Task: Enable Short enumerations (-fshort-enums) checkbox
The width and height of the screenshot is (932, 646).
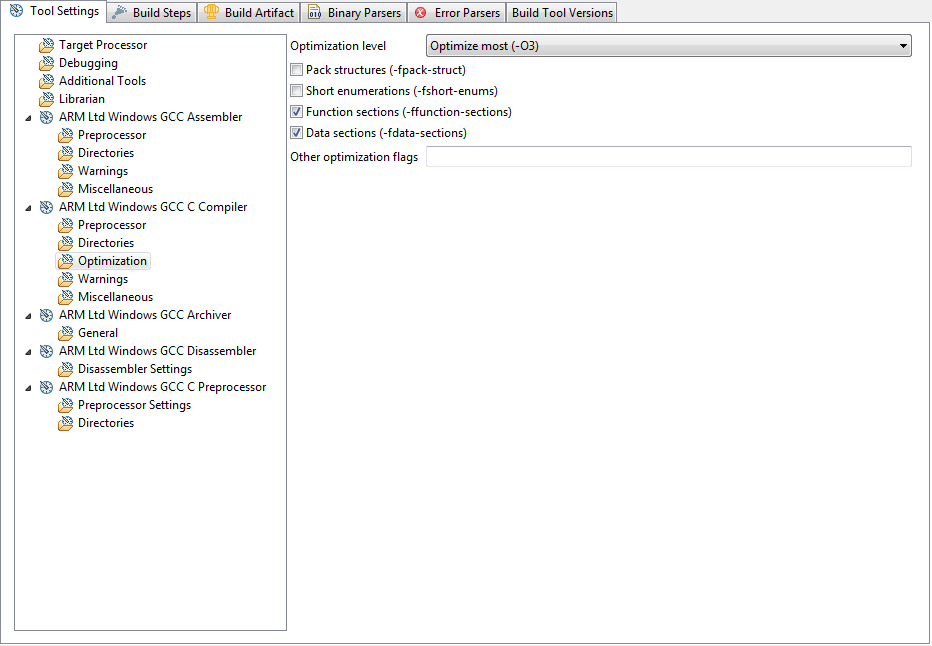Action: tap(296, 91)
